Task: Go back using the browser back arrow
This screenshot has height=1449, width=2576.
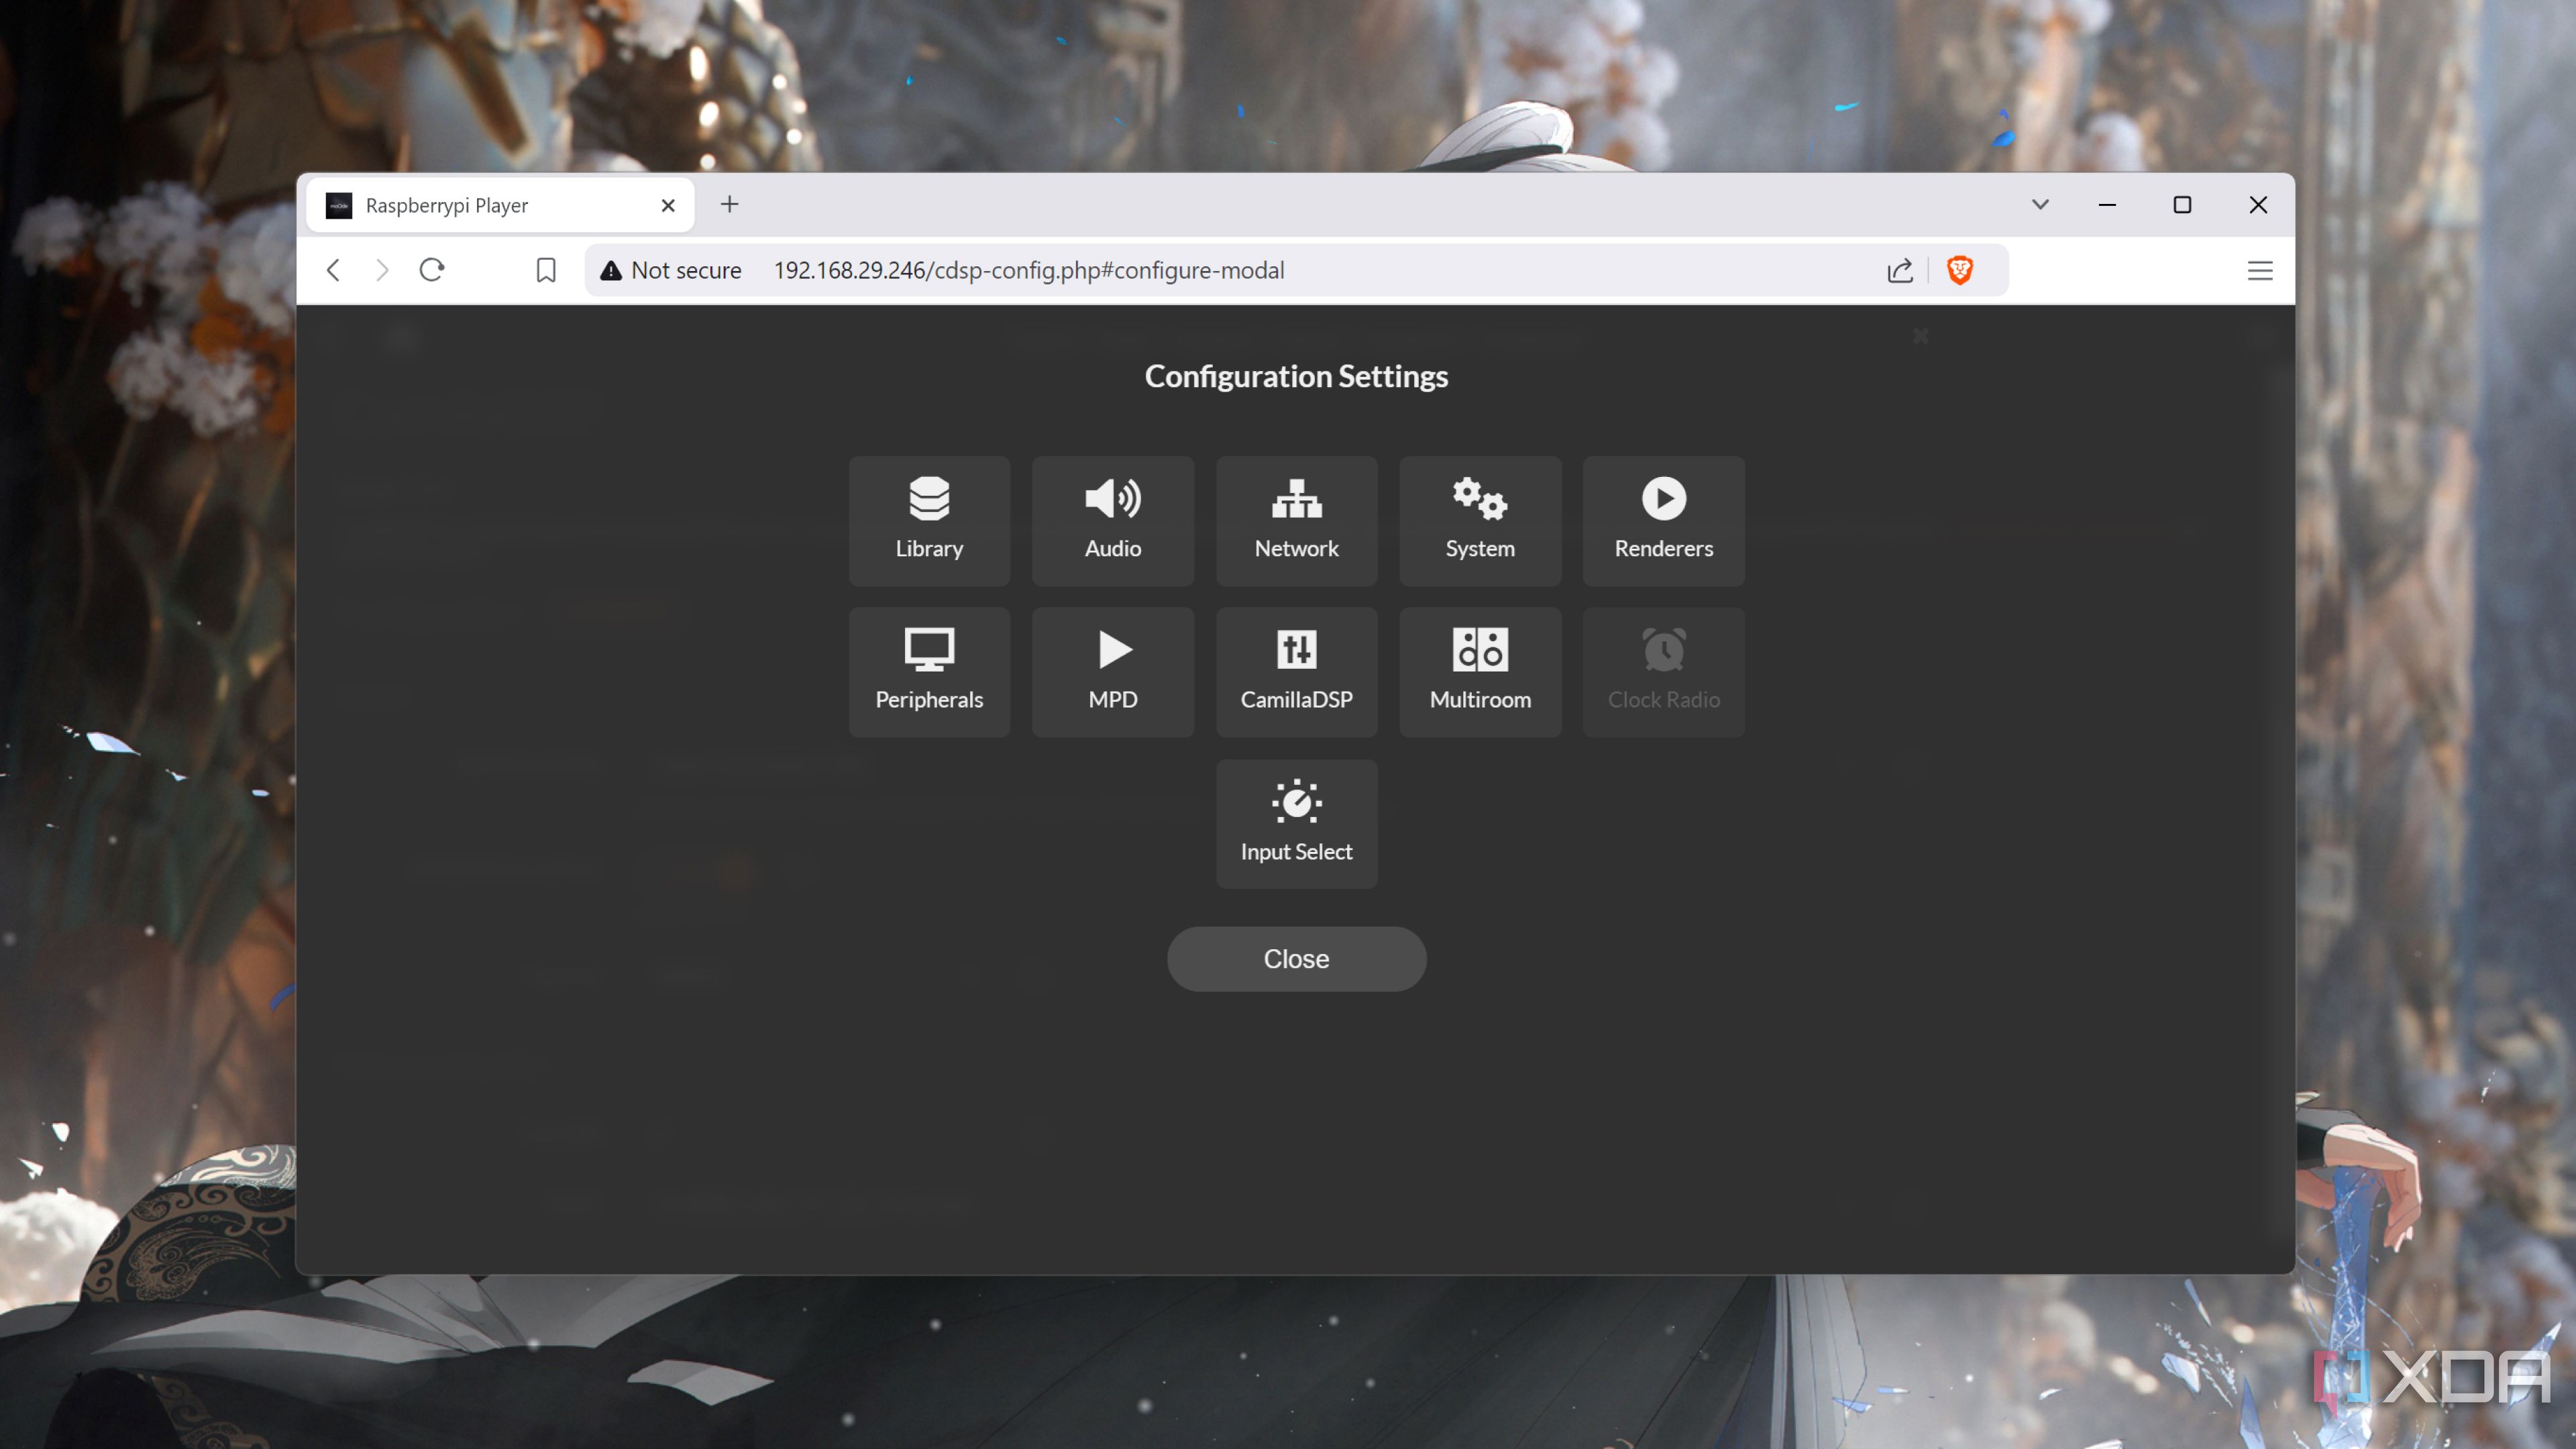Action: 334,270
